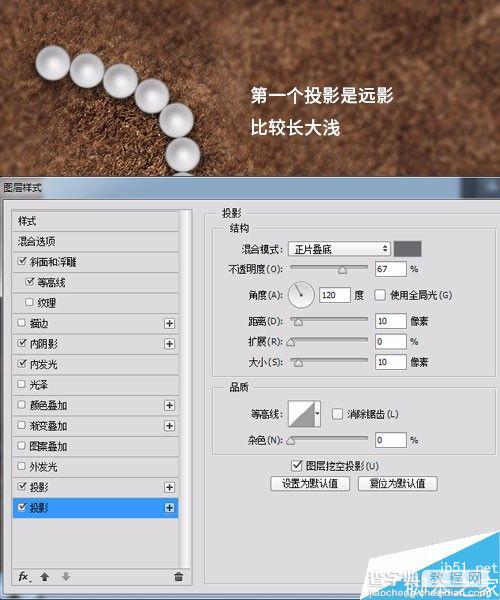Toggle 斜面和浮雕 checkbox
Image resolution: width=500 pixels, height=600 pixels.
pos(22,261)
